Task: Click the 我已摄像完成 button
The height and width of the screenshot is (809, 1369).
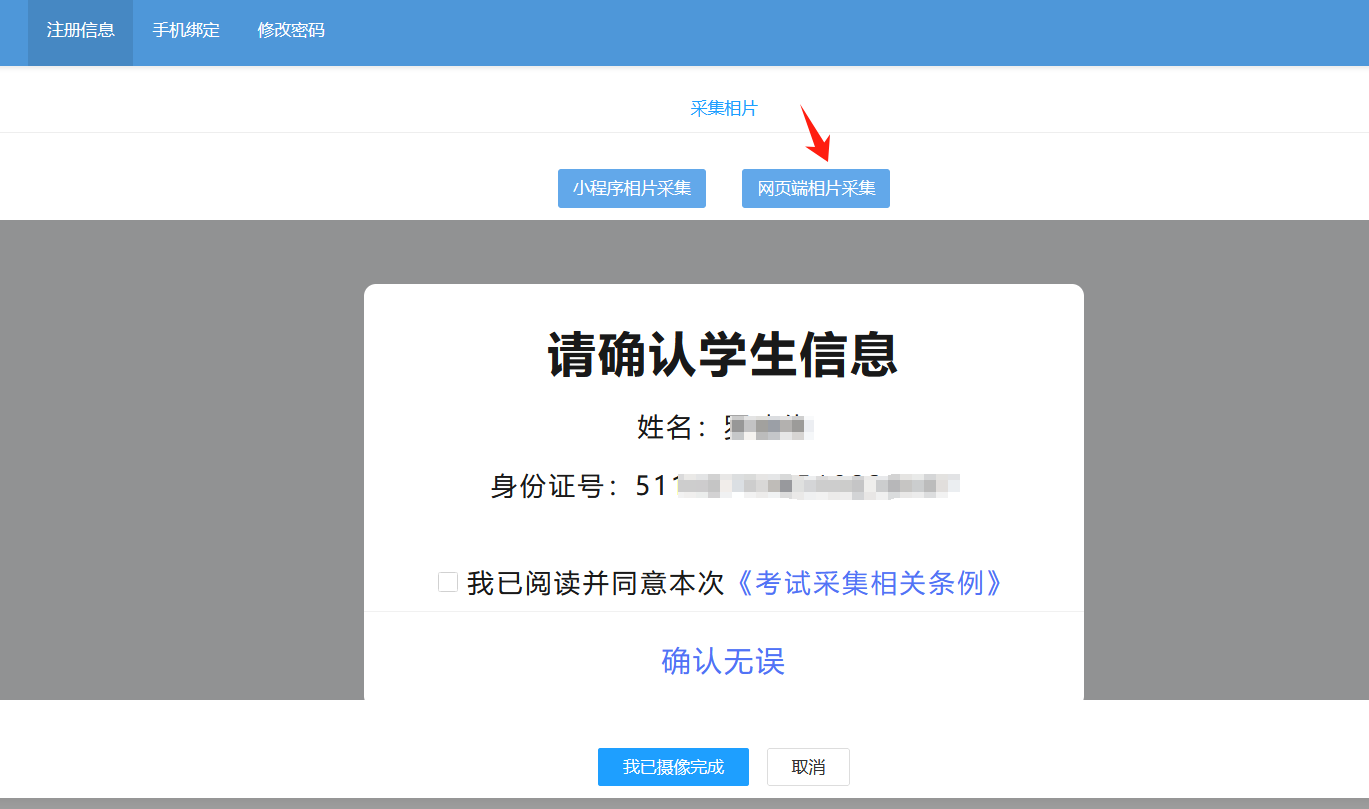Action: pos(673,767)
